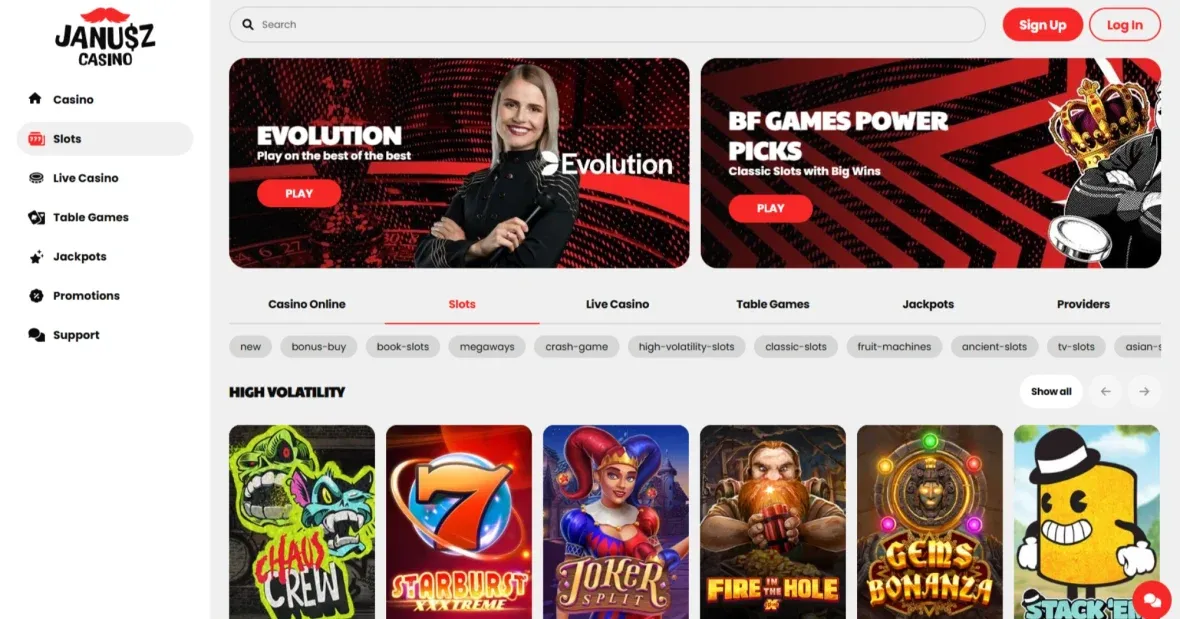Filter by the bonus-buy tag

pos(318,347)
